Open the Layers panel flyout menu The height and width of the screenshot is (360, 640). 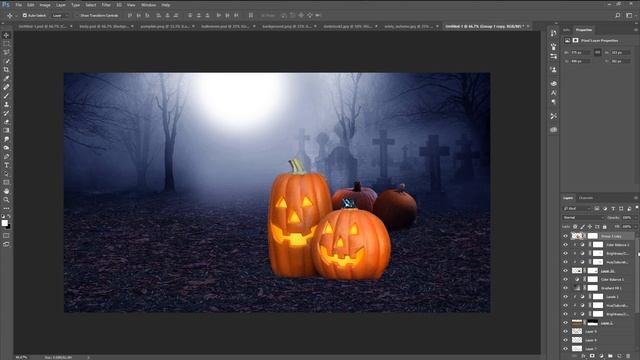[x=636, y=198]
